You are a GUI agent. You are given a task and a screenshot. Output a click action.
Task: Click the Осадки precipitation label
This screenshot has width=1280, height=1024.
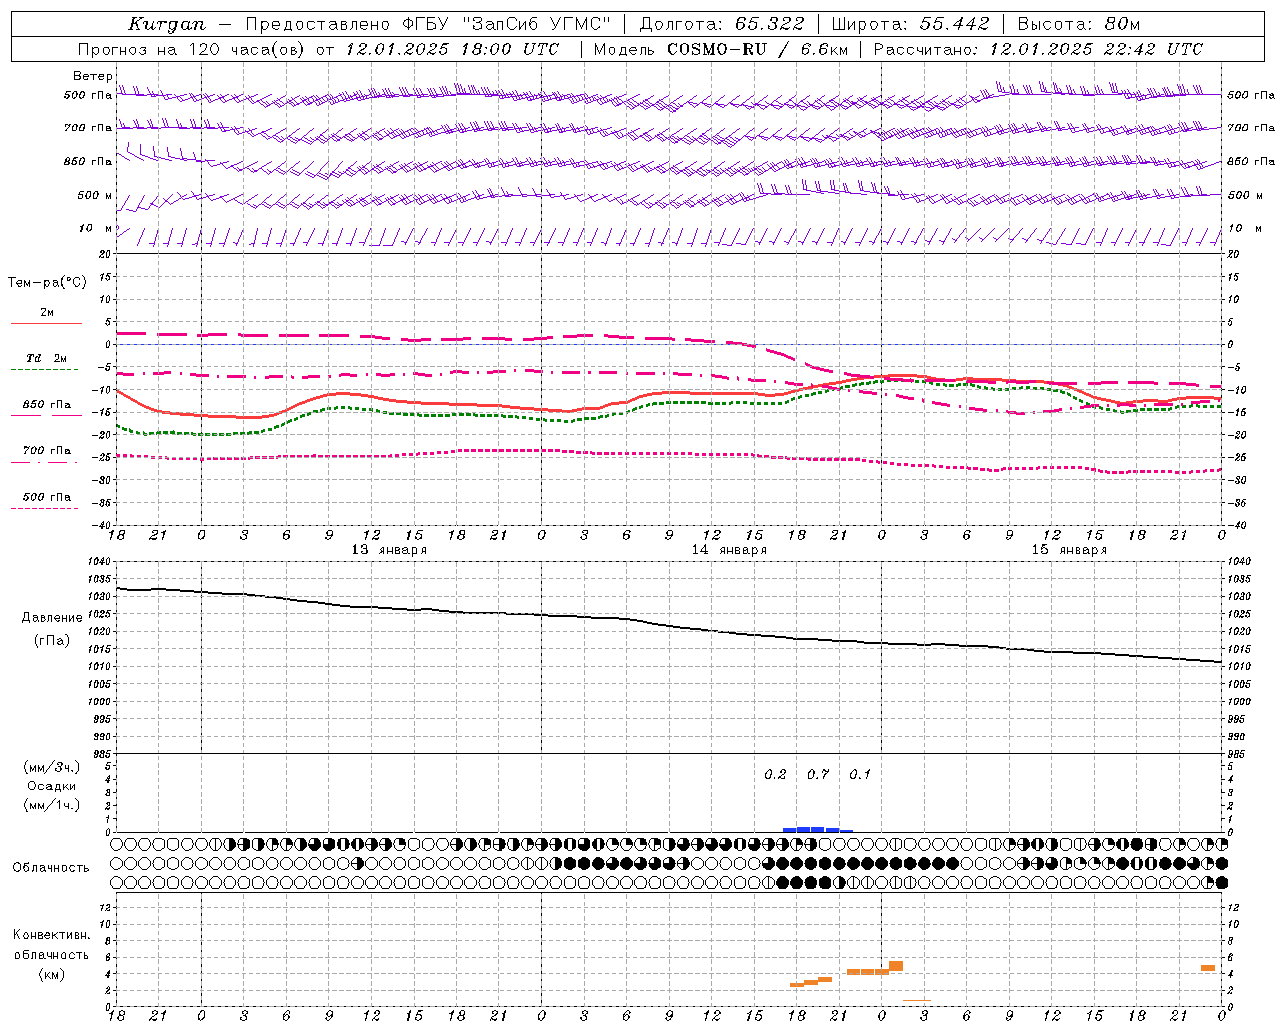(52, 786)
